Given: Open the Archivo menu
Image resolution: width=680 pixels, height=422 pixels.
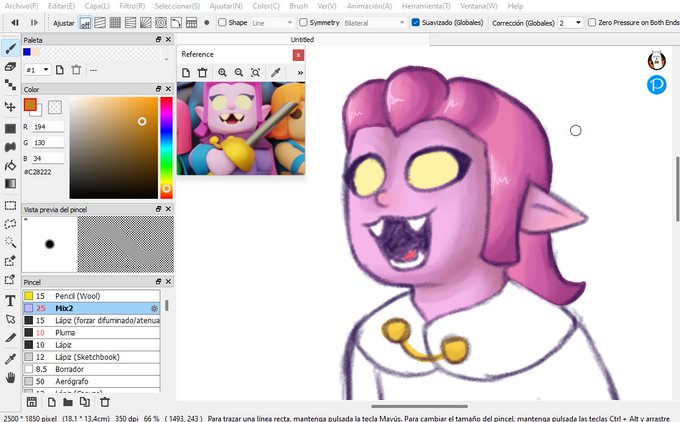Looking at the screenshot, I should pyautogui.click(x=22, y=6).
